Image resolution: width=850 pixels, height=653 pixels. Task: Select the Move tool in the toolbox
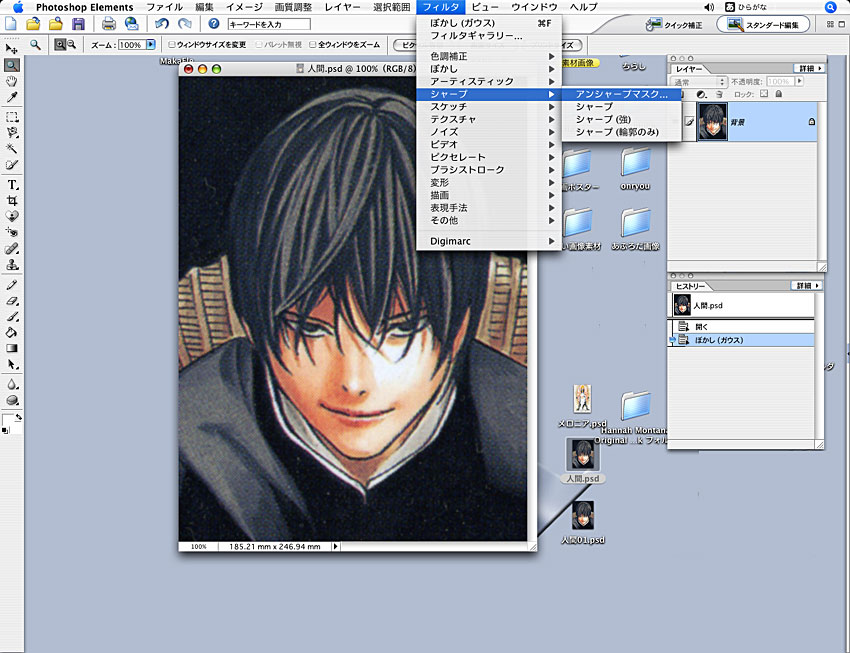pyautogui.click(x=11, y=49)
